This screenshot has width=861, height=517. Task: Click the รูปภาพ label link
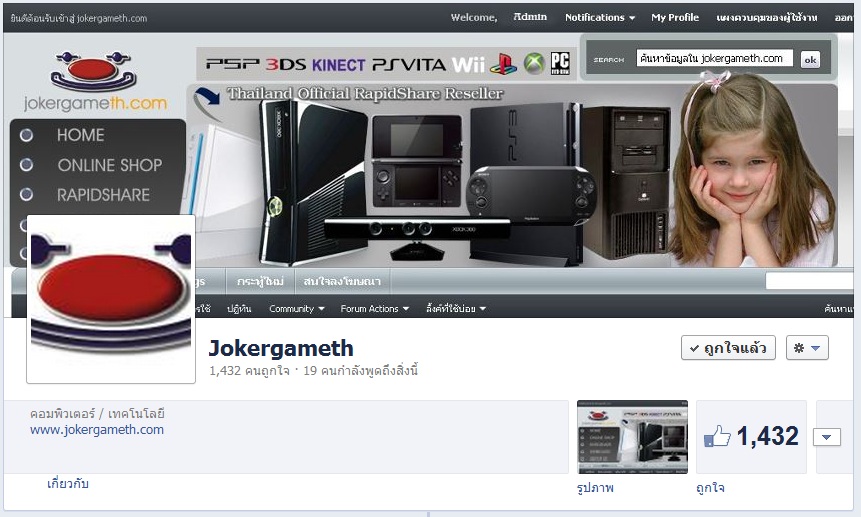tap(595, 487)
